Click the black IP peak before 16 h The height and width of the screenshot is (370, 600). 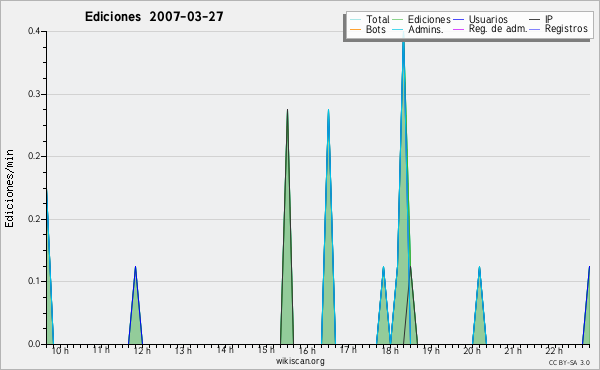[x=287, y=110]
